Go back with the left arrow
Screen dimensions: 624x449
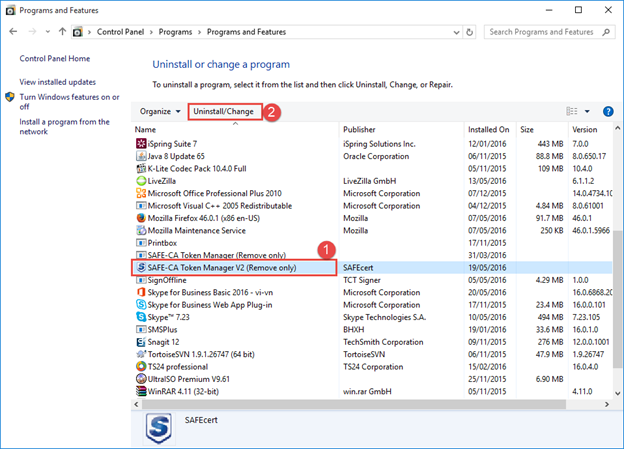tap(13, 31)
